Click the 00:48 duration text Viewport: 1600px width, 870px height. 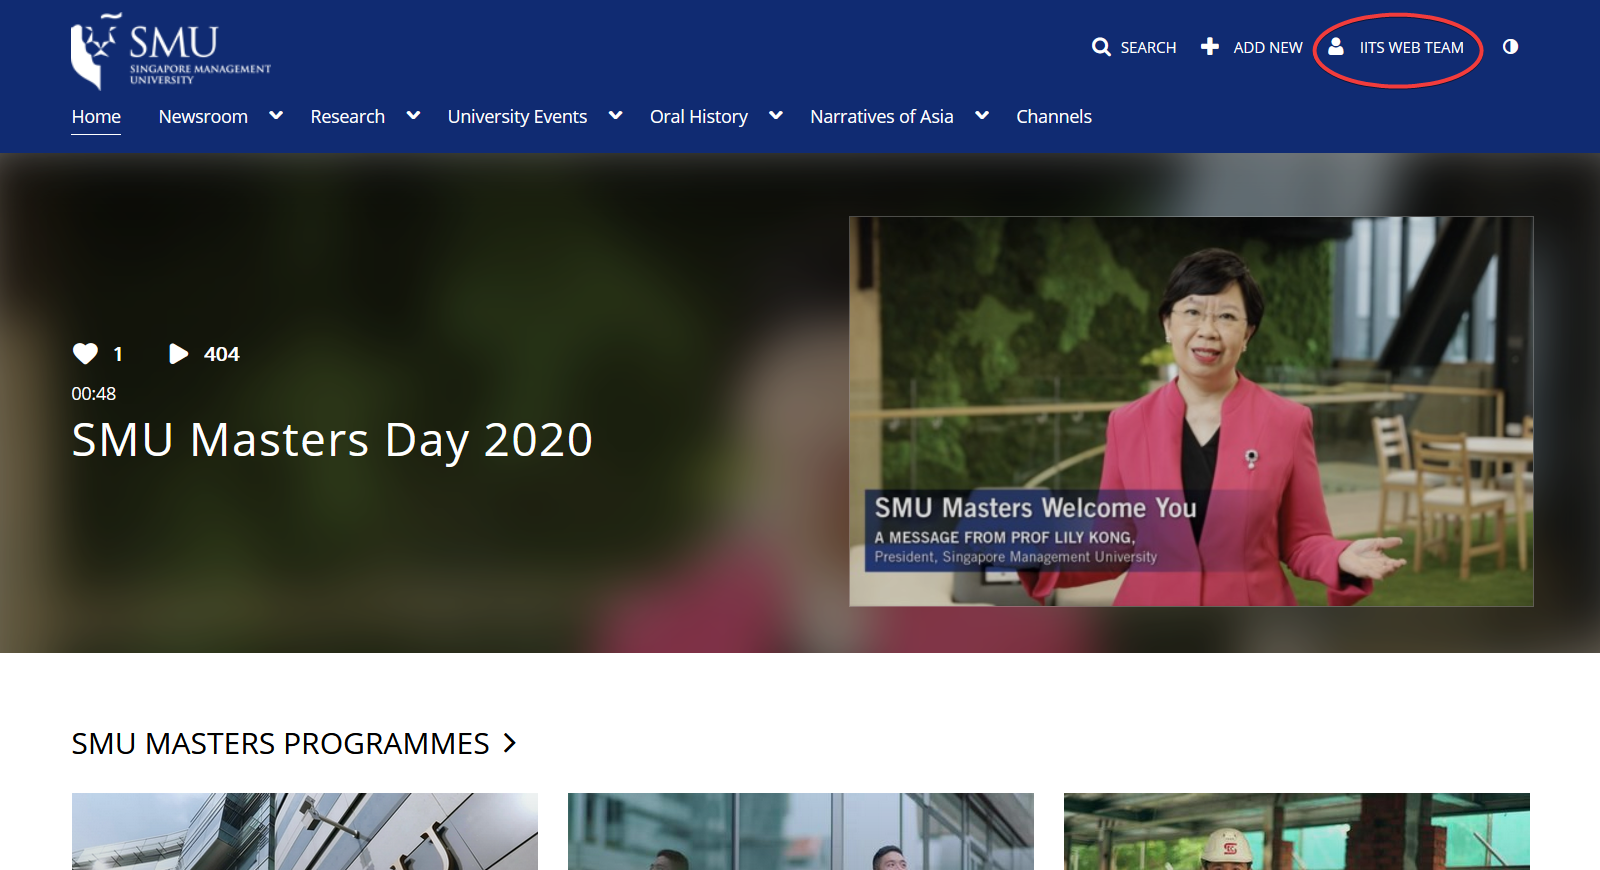[93, 394]
